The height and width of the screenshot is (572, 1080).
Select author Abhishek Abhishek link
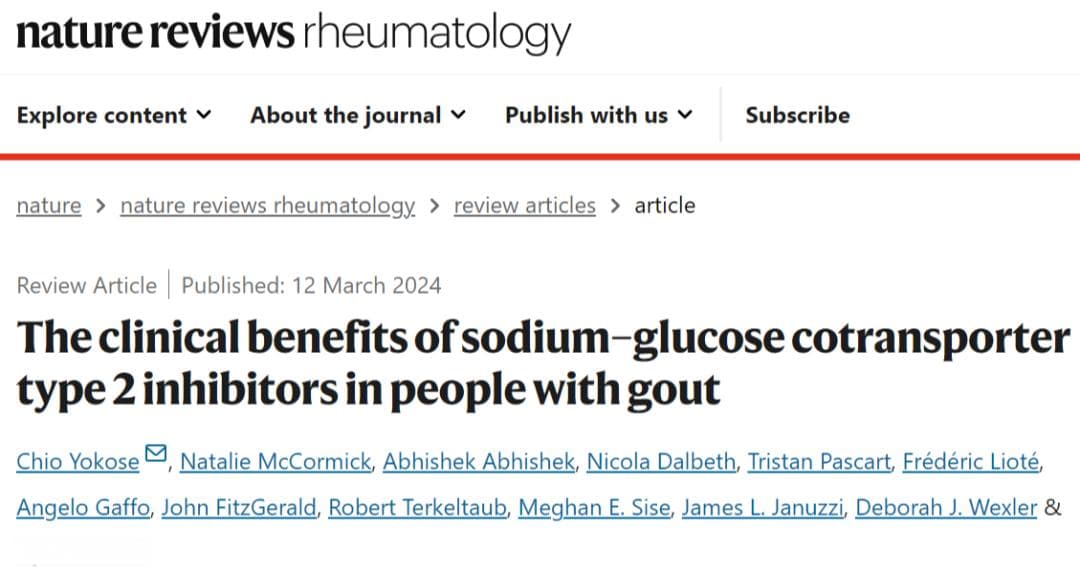(479, 461)
